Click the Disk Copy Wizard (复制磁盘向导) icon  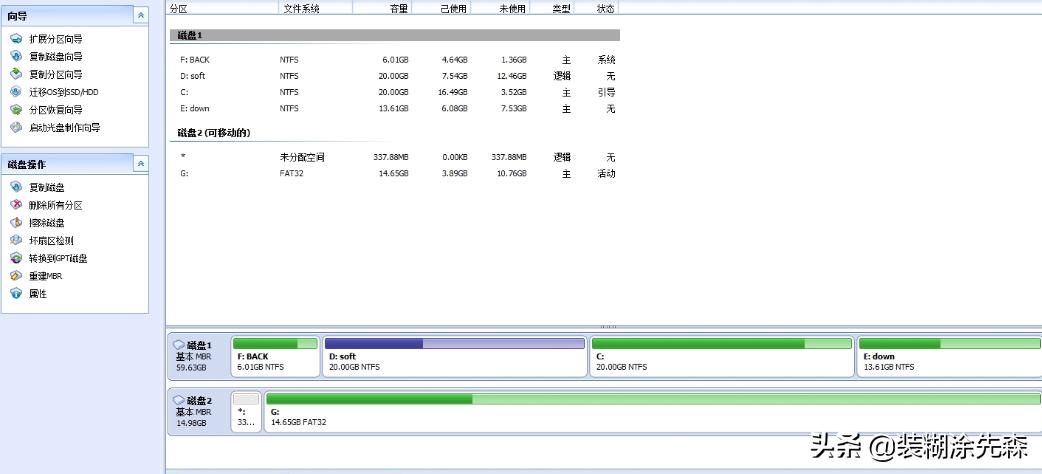click(16, 57)
